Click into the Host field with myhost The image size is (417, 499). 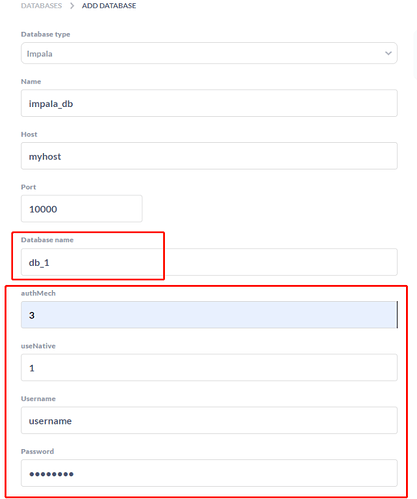pos(209,156)
